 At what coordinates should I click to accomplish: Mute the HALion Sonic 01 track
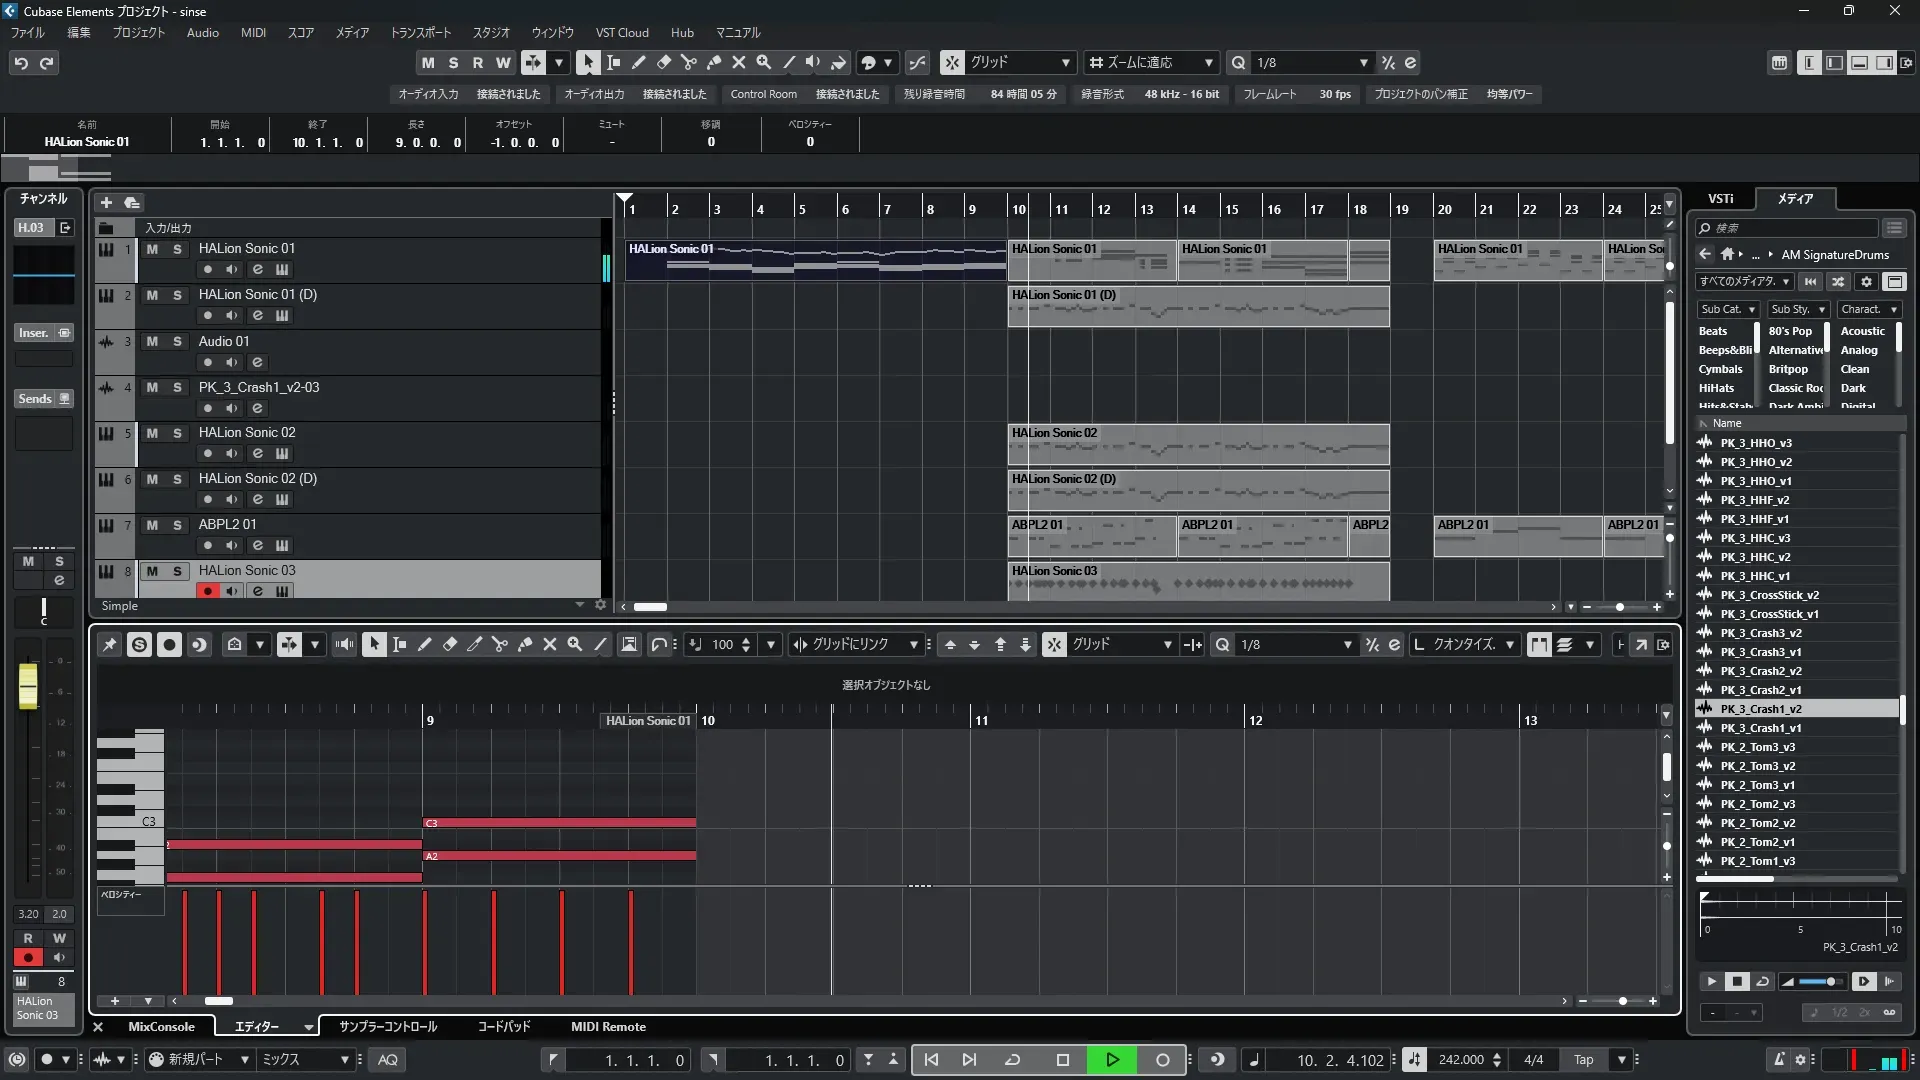[152, 249]
